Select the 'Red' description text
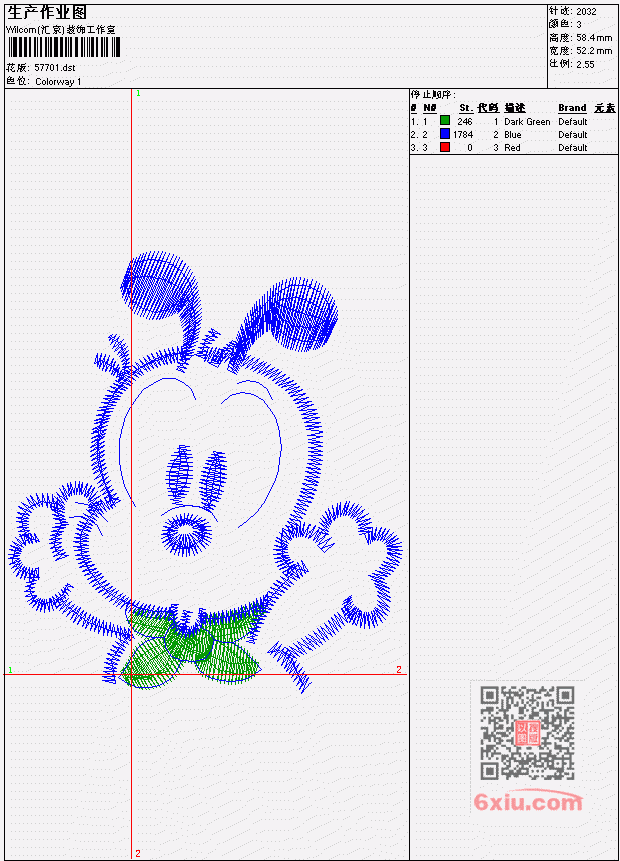The image size is (620, 861). 512,148
